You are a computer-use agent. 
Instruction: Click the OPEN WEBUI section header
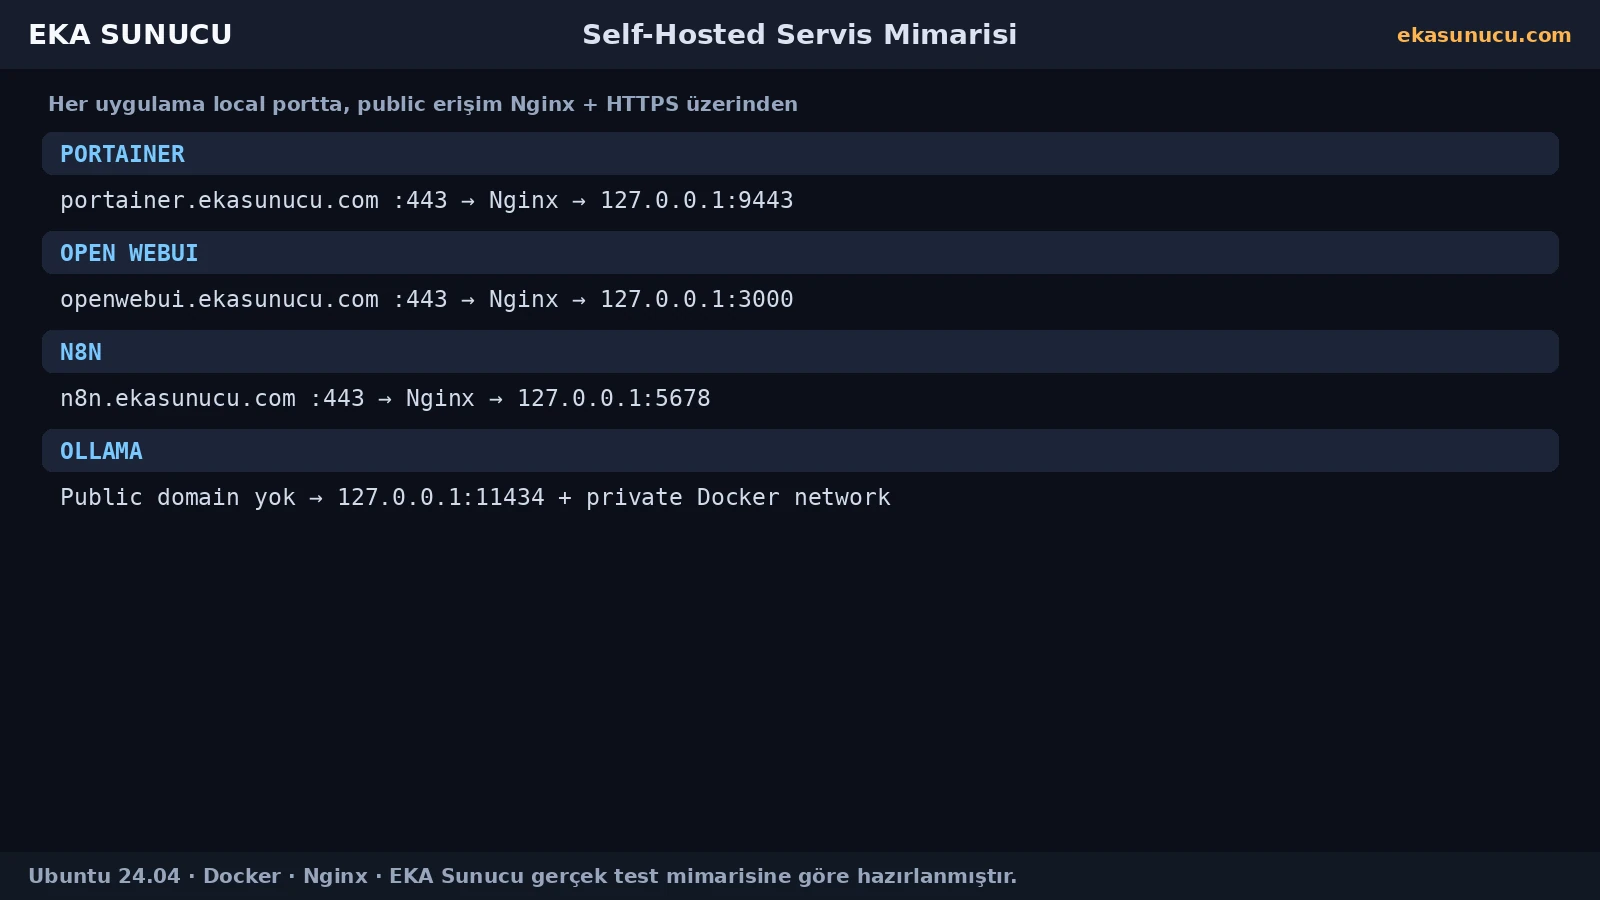coord(800,253)
